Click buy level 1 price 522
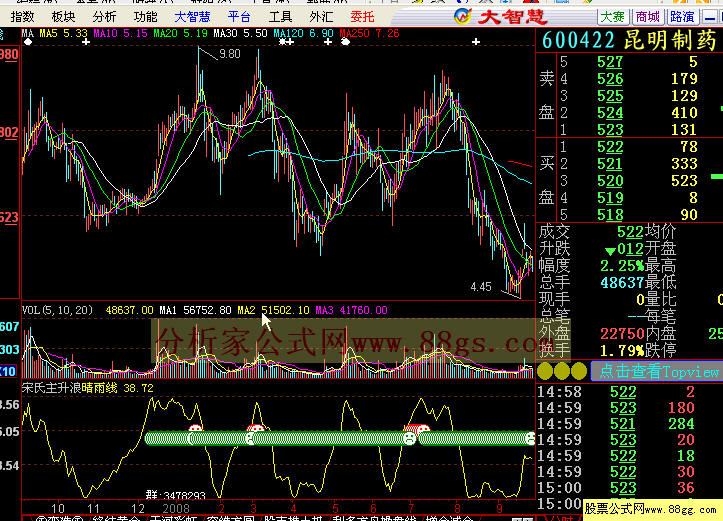Viewport: 723px width, 521px height. point(610,147)
